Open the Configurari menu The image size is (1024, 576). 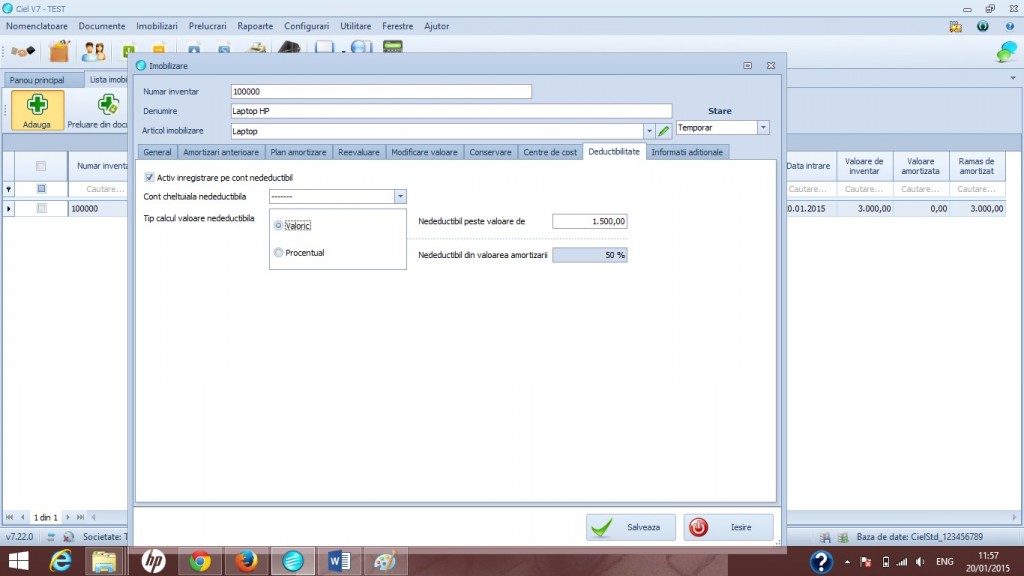pyautogui.click(x=306, y=26)
